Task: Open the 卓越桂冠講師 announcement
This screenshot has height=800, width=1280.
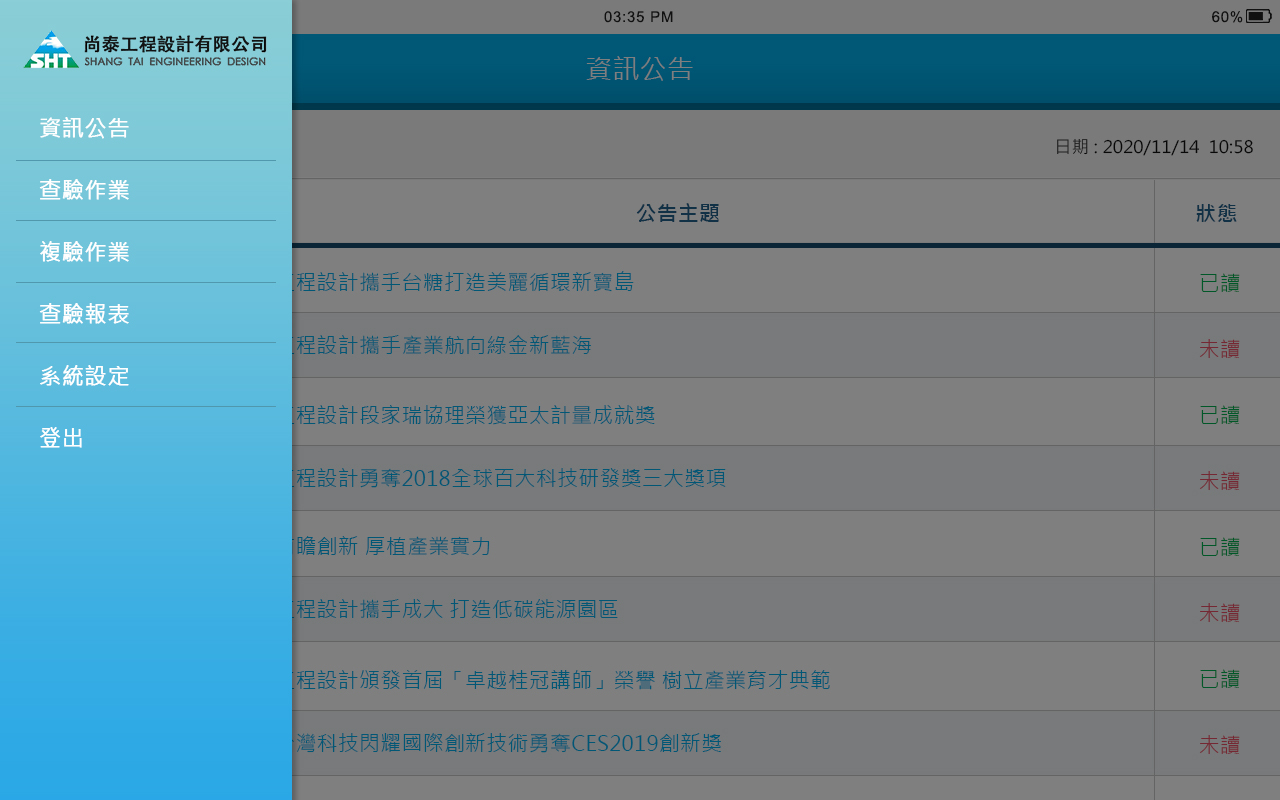Action: click(x=562, y=680)
